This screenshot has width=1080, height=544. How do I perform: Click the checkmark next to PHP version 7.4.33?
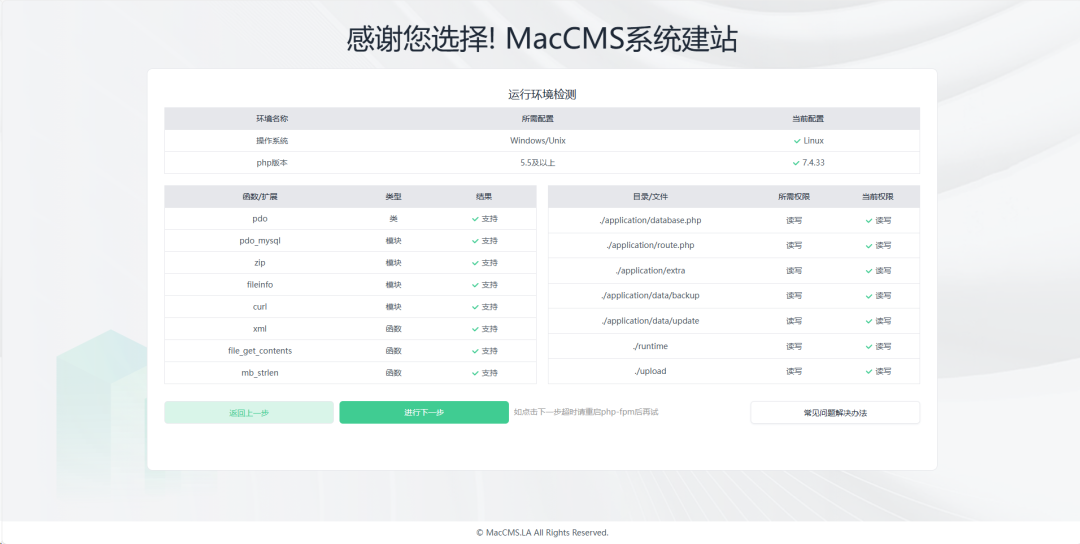point(797,163)
